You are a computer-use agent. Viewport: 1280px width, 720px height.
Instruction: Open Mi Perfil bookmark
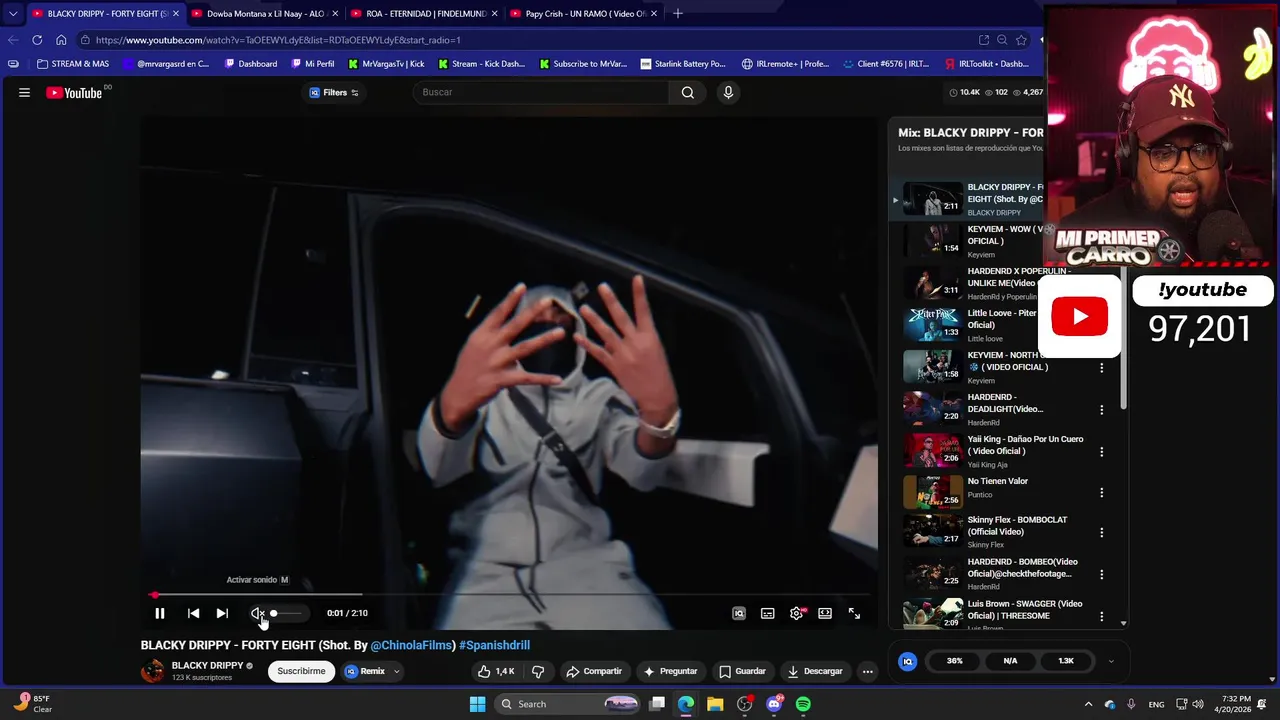313,64
